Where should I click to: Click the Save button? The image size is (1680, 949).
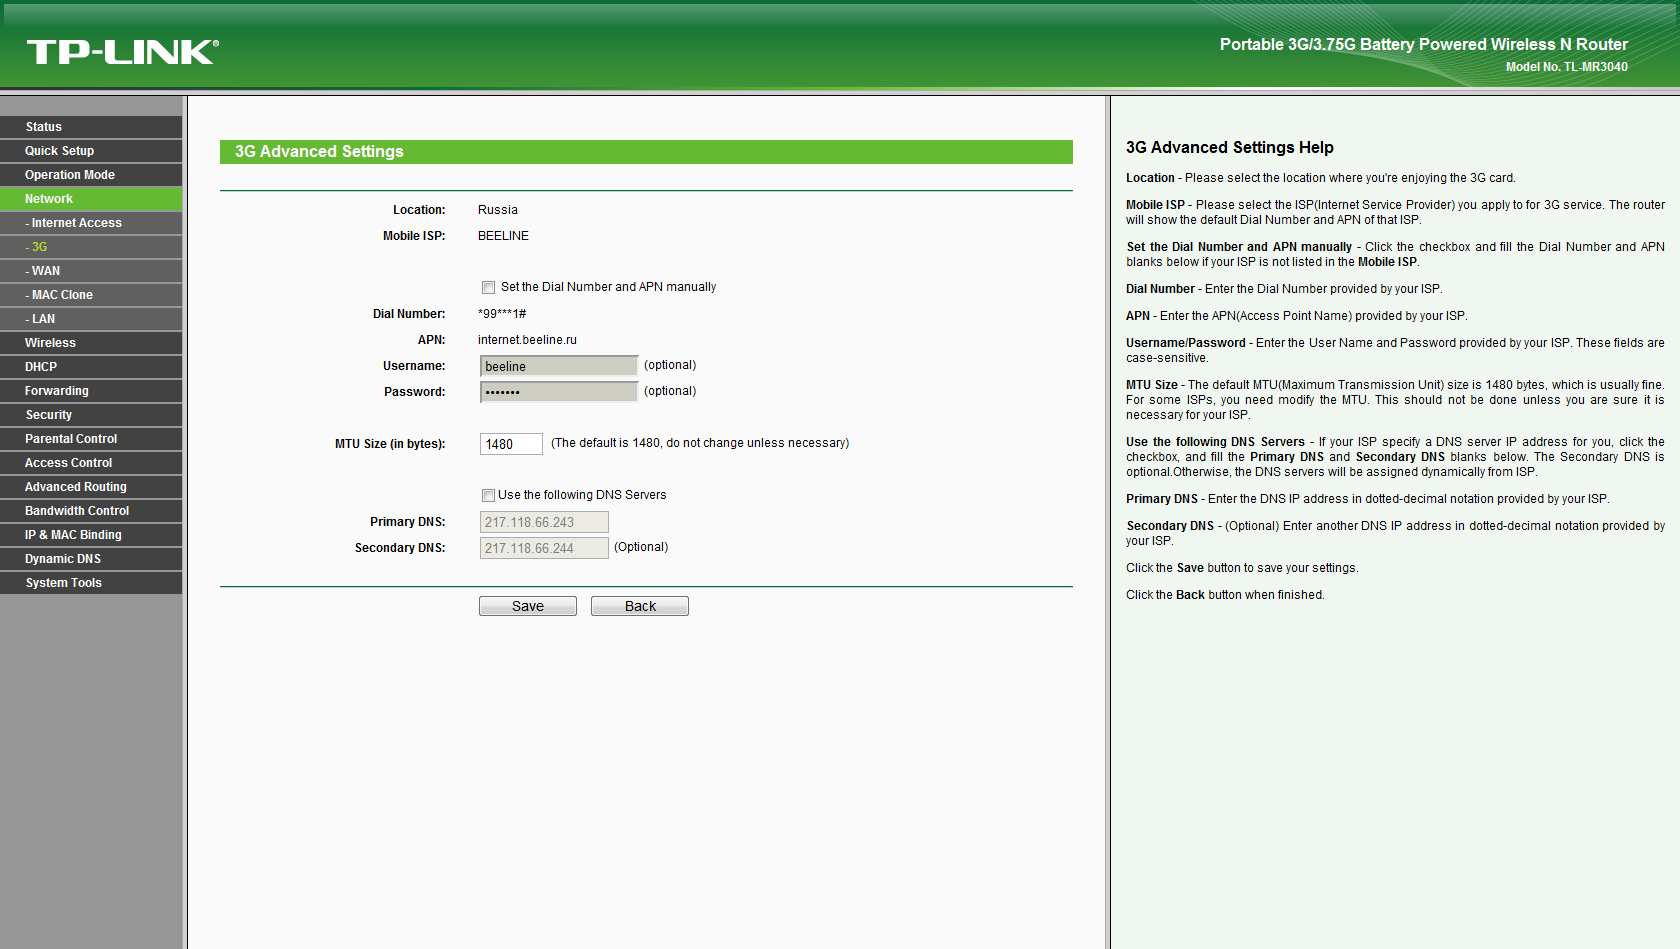tap(528, 606)
